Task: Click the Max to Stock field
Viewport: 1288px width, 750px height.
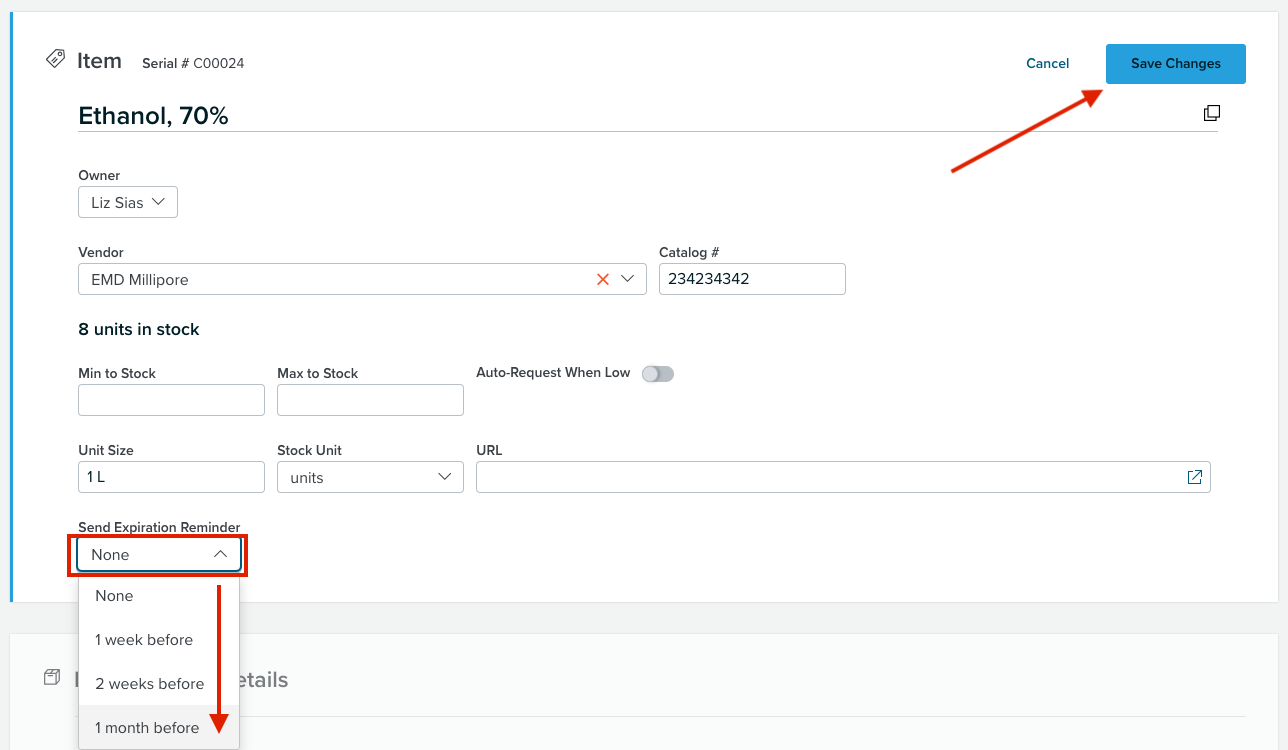Action: (370, 400)
